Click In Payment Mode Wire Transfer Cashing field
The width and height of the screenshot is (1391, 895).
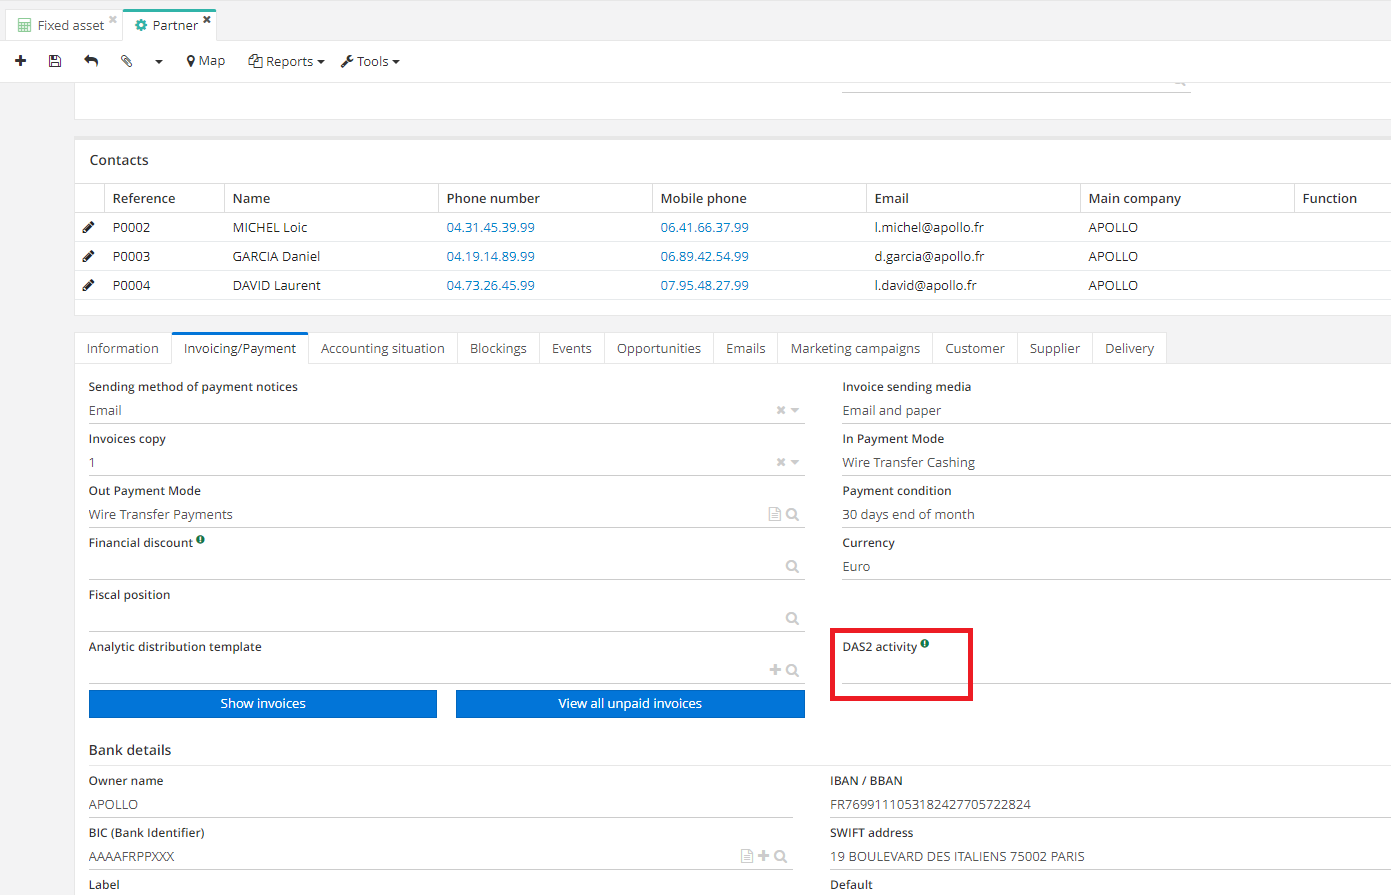coord(1116,462)
